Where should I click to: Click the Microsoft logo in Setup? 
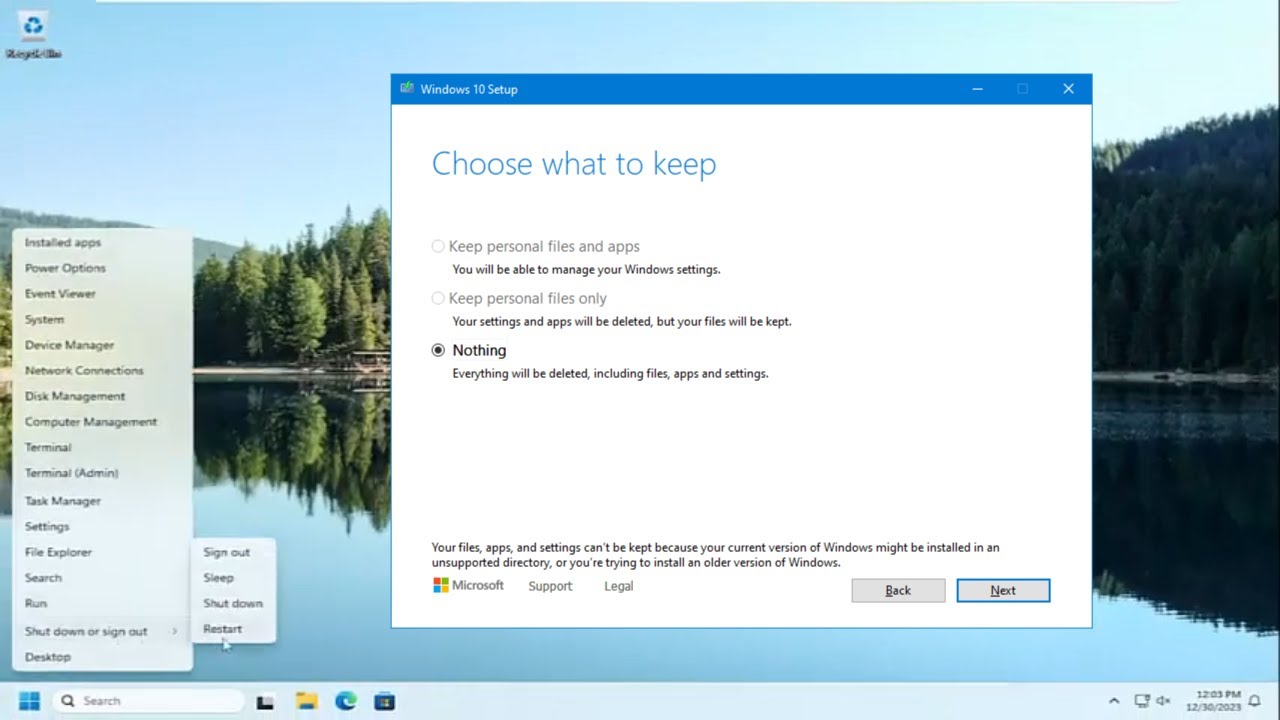(468, 585)
